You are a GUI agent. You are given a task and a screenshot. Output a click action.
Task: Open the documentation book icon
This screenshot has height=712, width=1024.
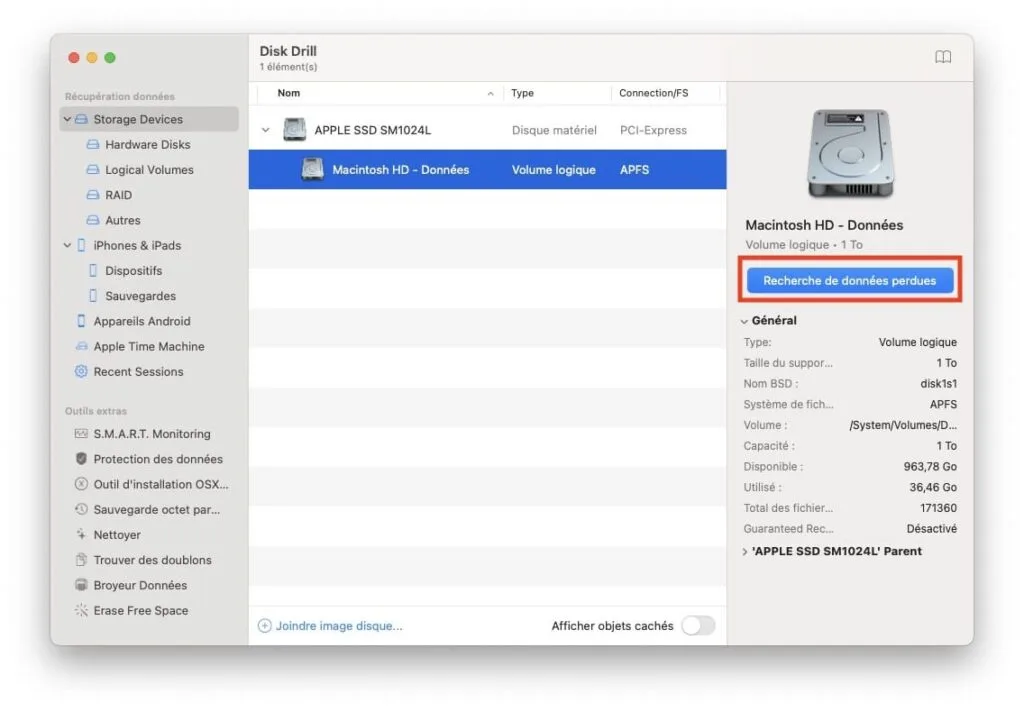pyautogui.click(x=943, y=57)
